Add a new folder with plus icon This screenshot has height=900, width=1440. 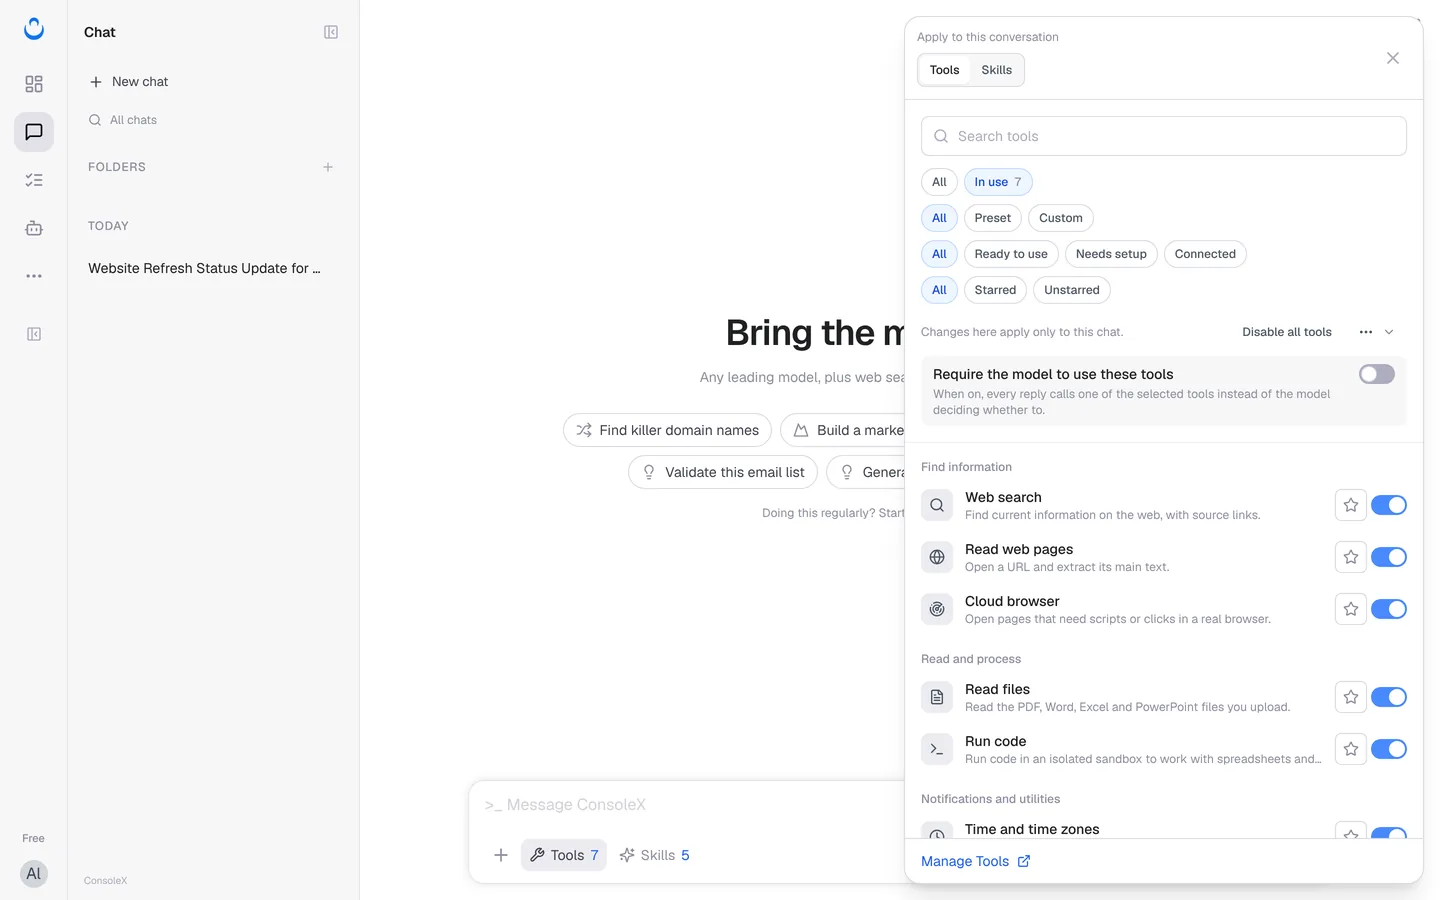(x=328, y=167)
